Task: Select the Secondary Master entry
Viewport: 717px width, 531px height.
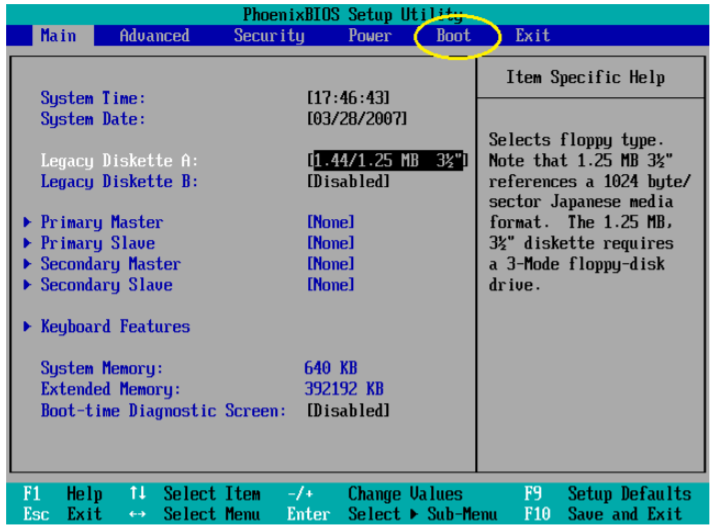Action: 110,264
